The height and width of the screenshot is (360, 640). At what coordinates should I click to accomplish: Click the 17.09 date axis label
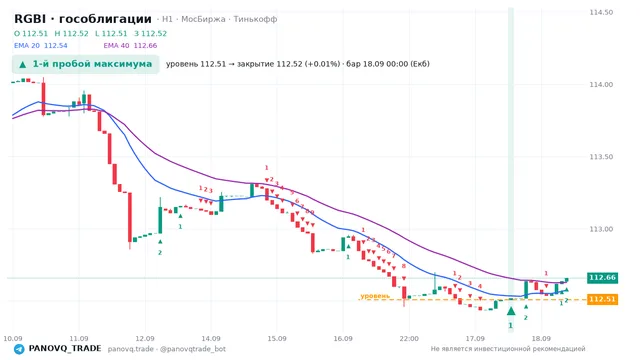[x=475, y=338]
